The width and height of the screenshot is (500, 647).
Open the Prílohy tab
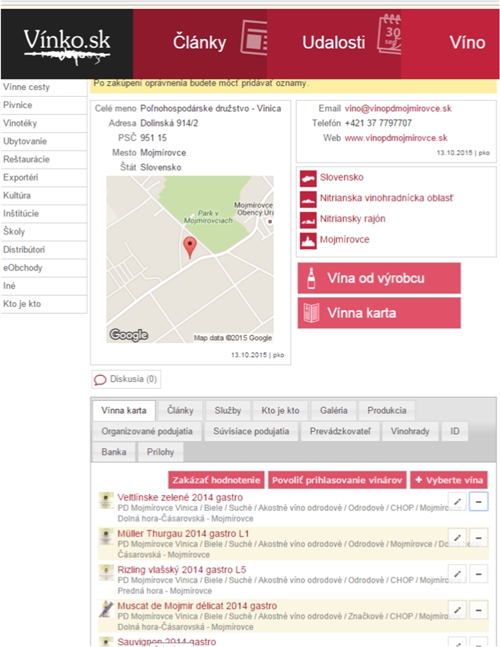click(x=160, y=452)
